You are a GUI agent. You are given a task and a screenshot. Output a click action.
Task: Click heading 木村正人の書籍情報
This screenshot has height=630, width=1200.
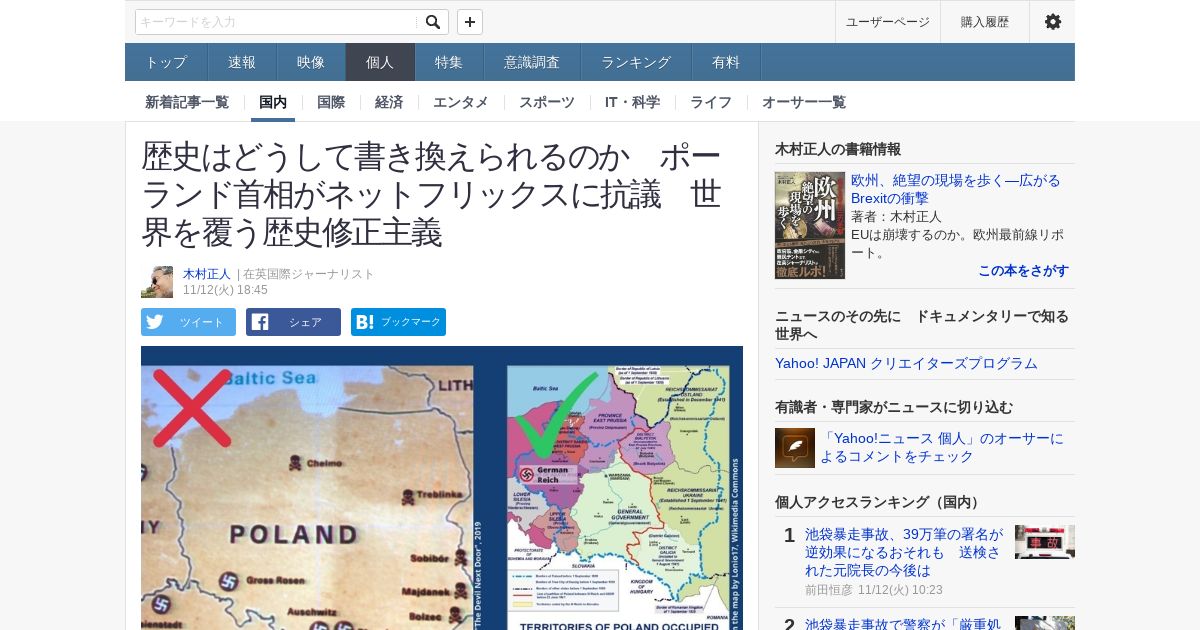coord(838,149)
